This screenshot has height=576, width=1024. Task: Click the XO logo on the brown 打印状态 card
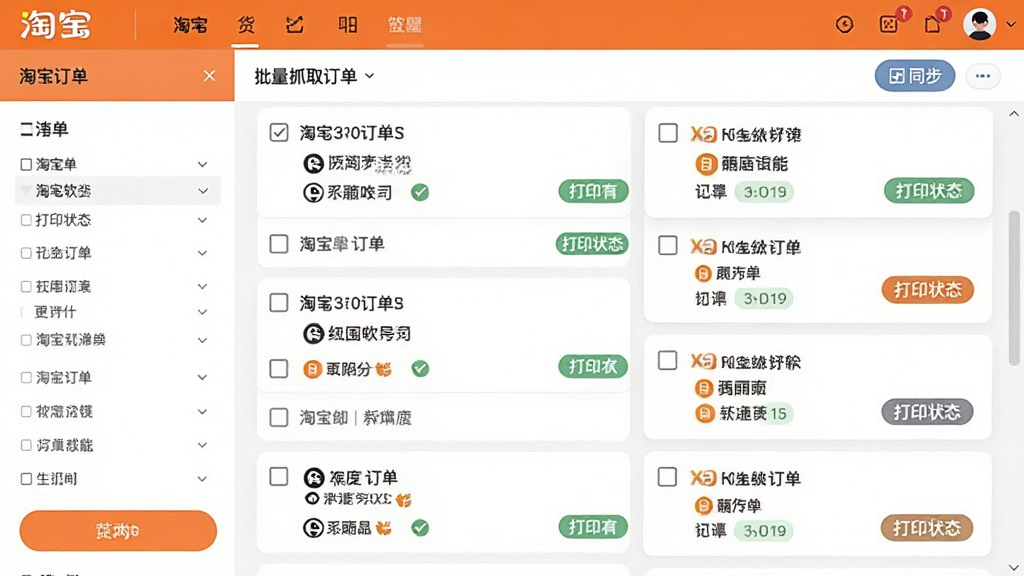pos(703,477)
